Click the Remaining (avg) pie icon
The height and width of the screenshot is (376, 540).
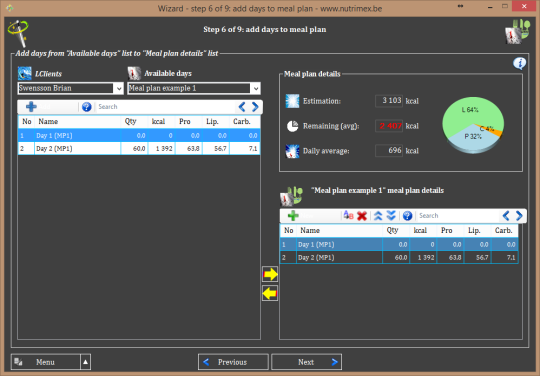[x=292, y=126]
